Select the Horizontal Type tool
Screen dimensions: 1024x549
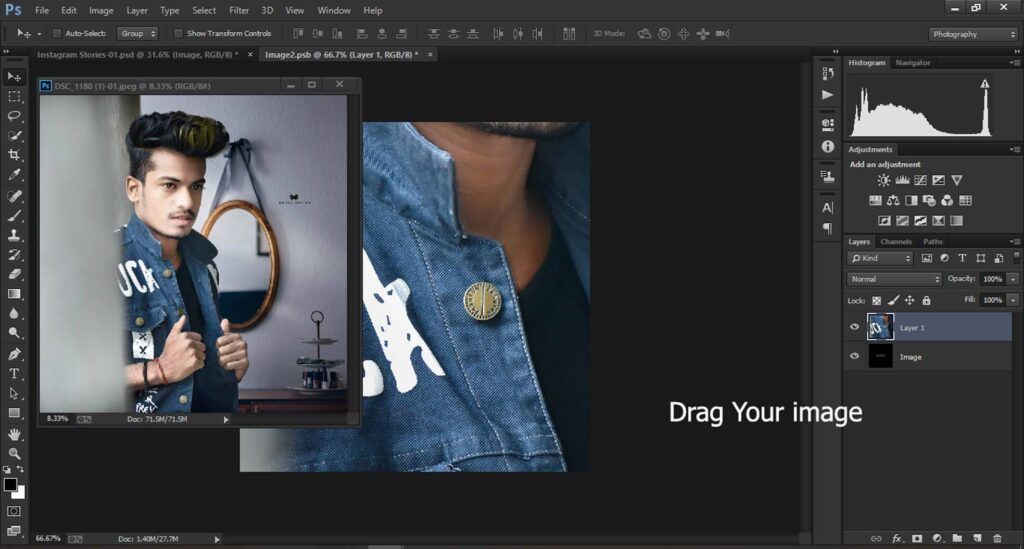tap(14, 374)
